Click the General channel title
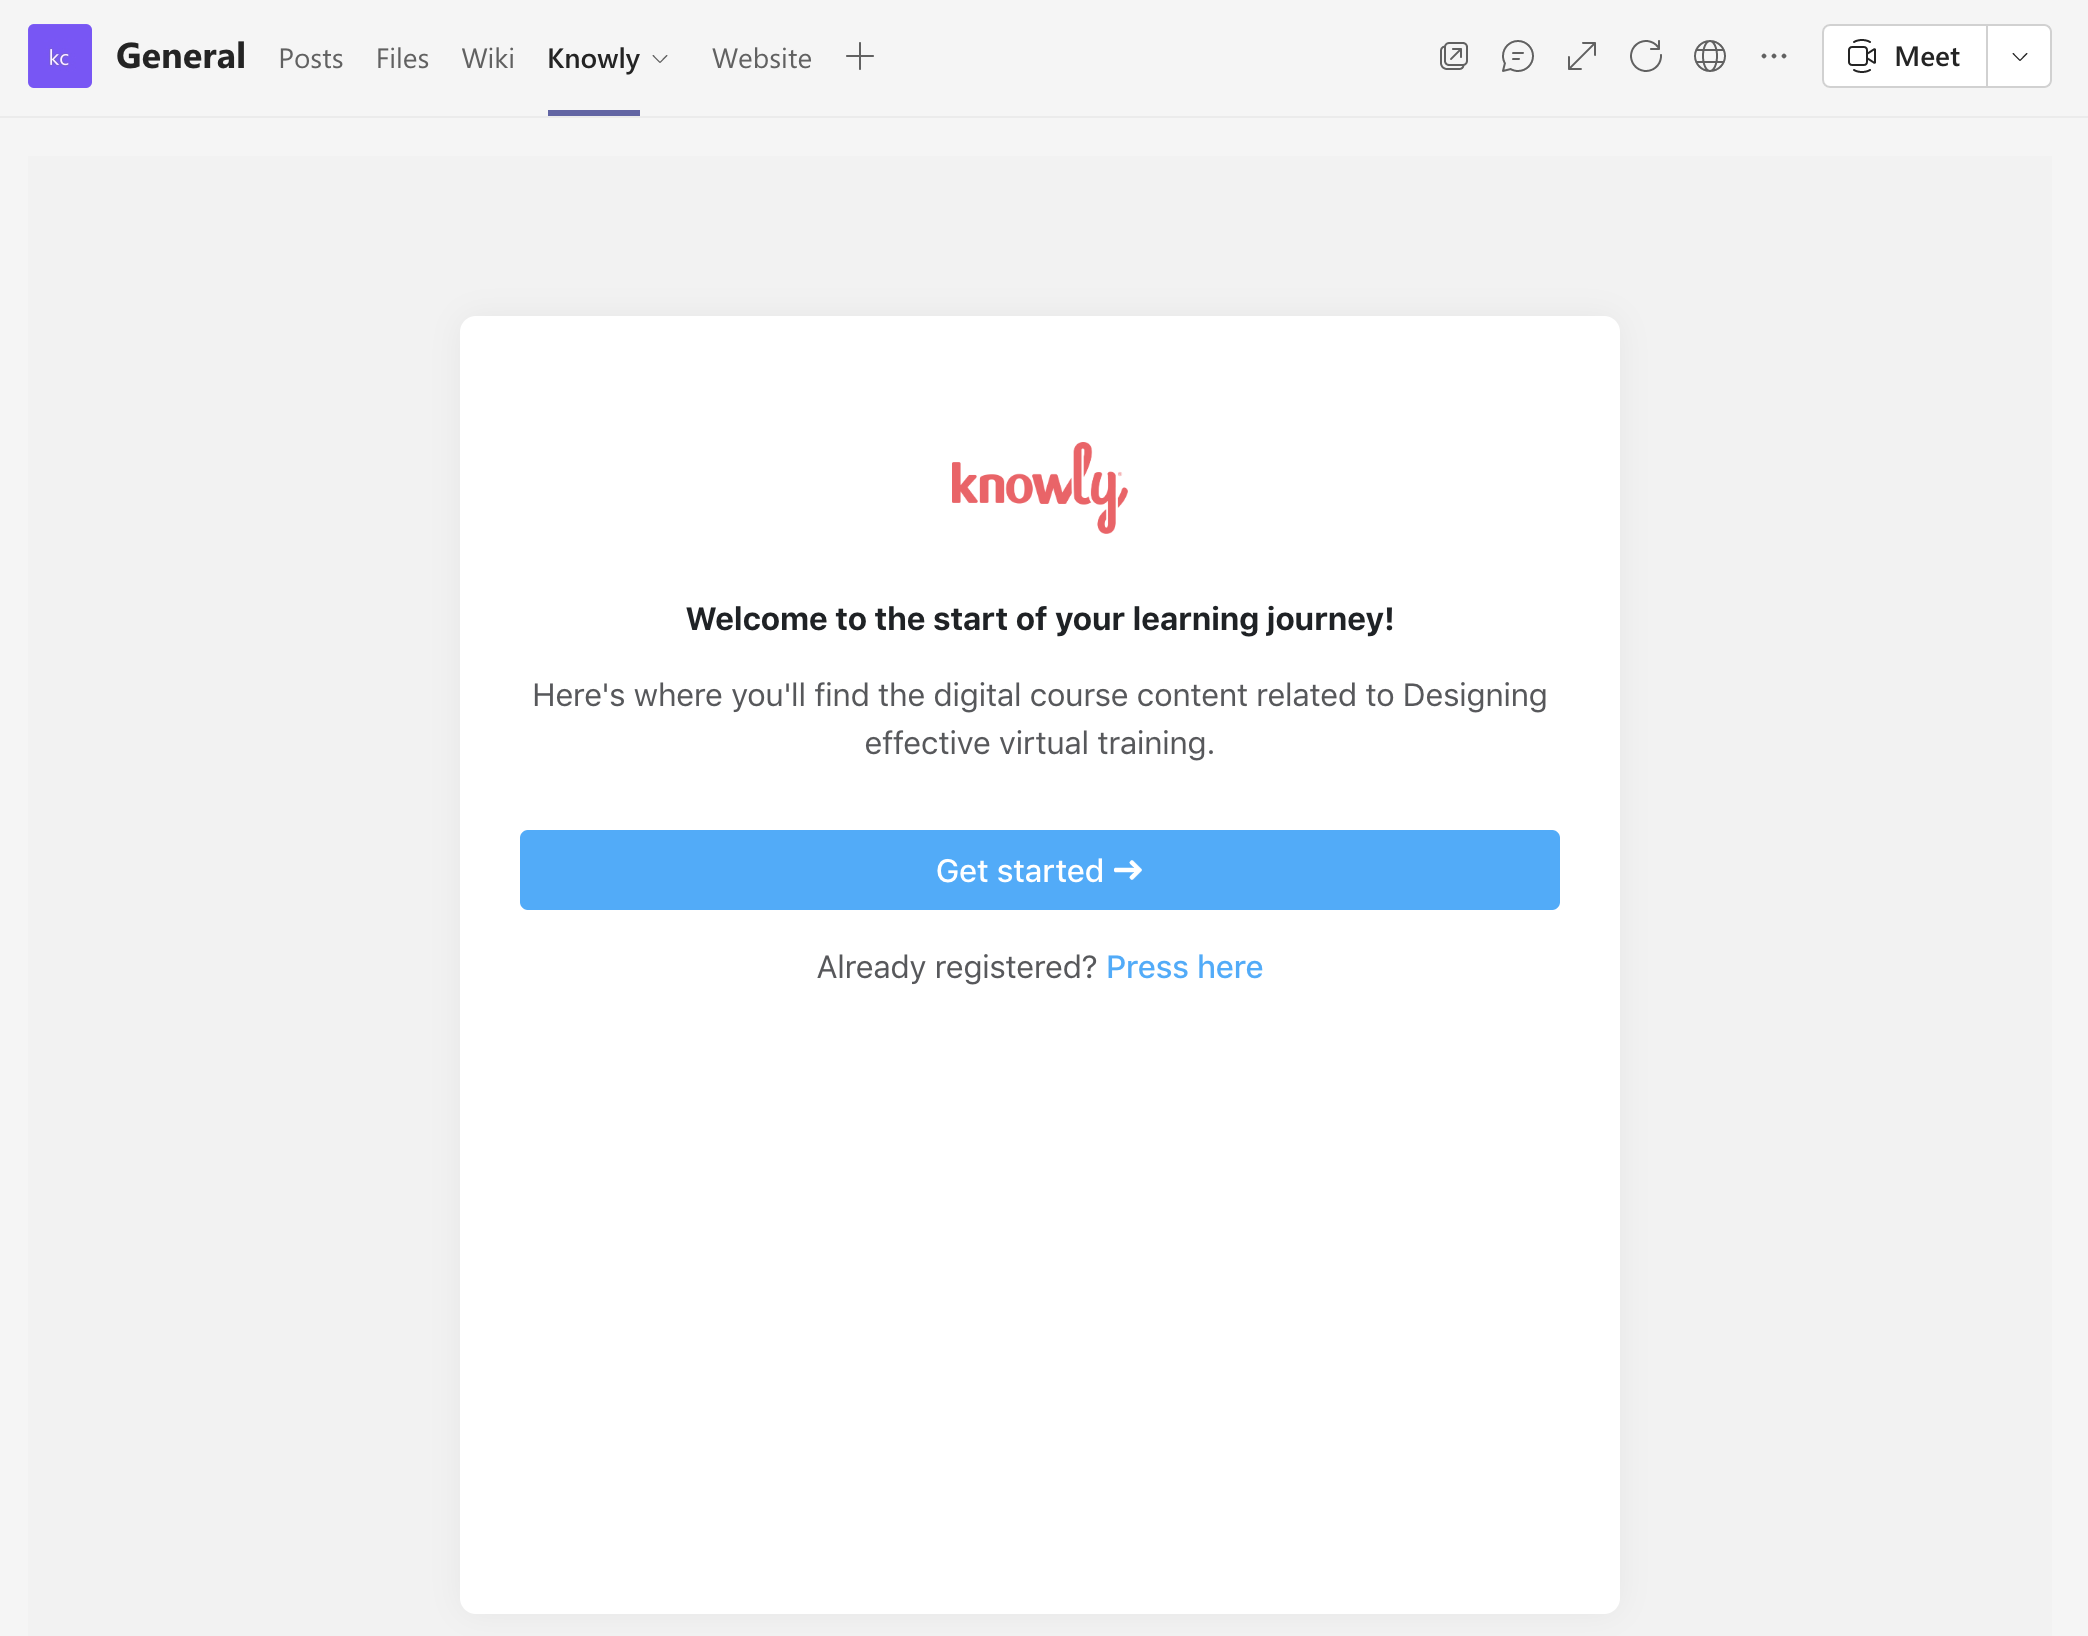The image size is (2088, 1636). coord(180,57)
